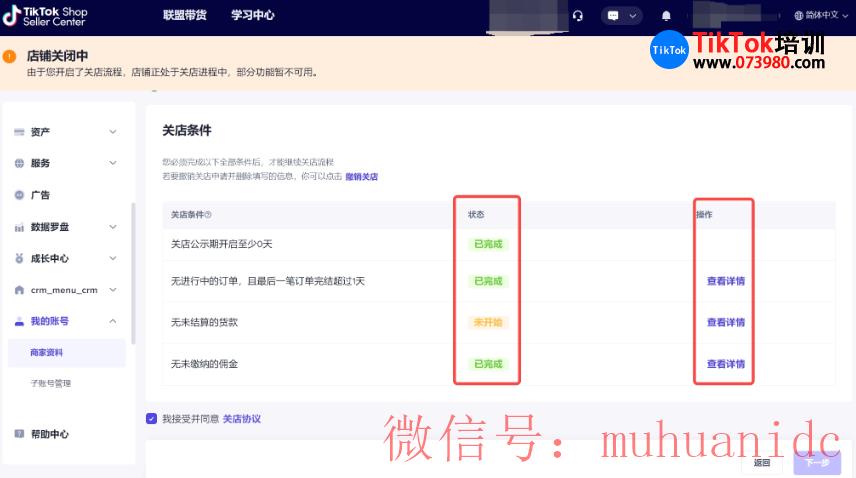
Task: Click the crm_menu_crm house icon
Action: click(x=19, y=290)
